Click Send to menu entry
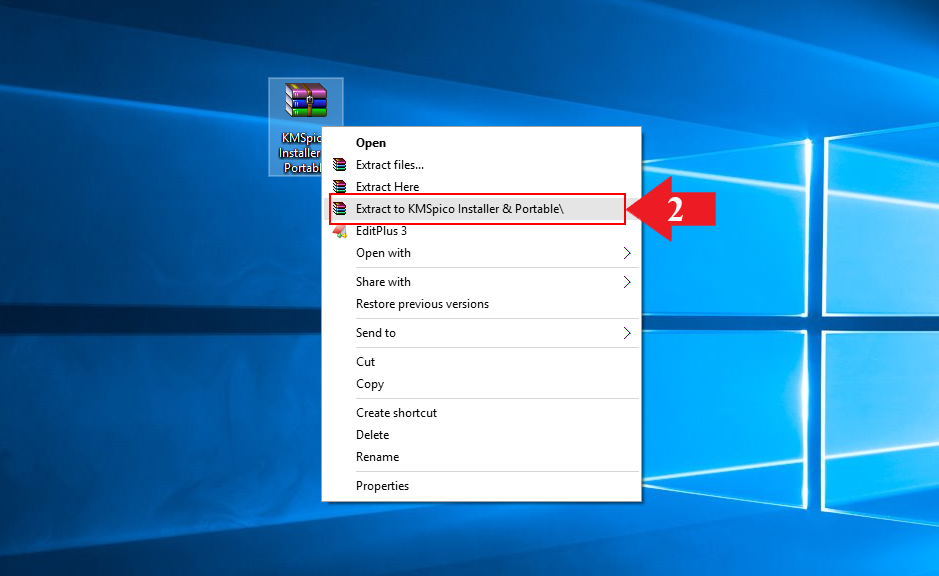 [x=481, y=333]
